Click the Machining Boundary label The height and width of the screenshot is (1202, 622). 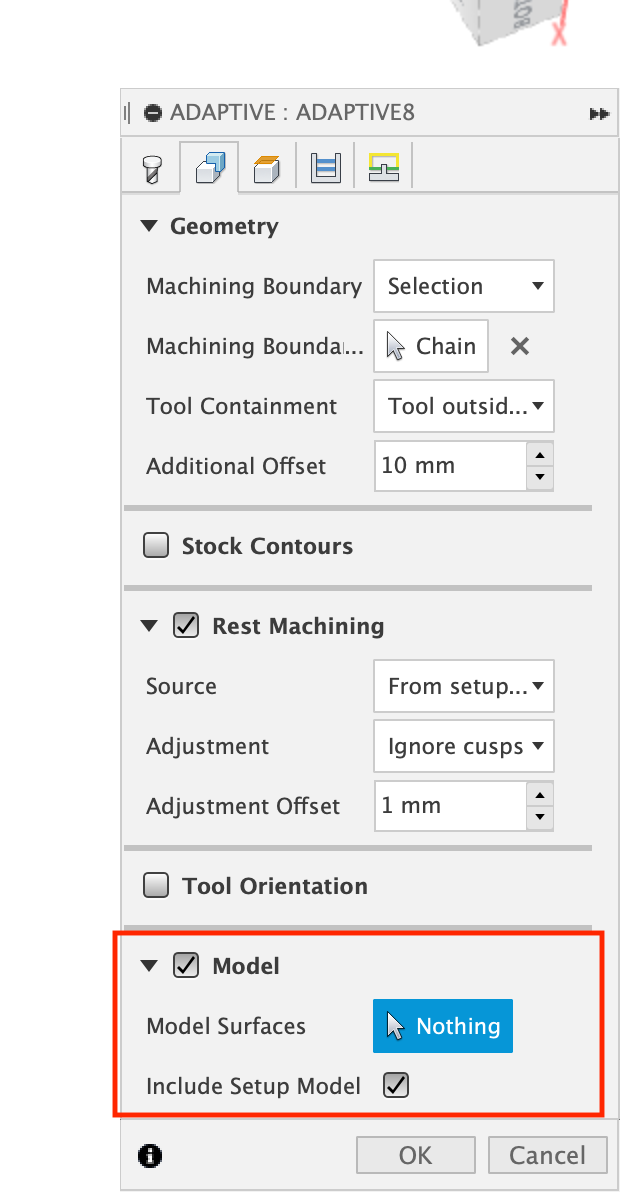(254, 286)
